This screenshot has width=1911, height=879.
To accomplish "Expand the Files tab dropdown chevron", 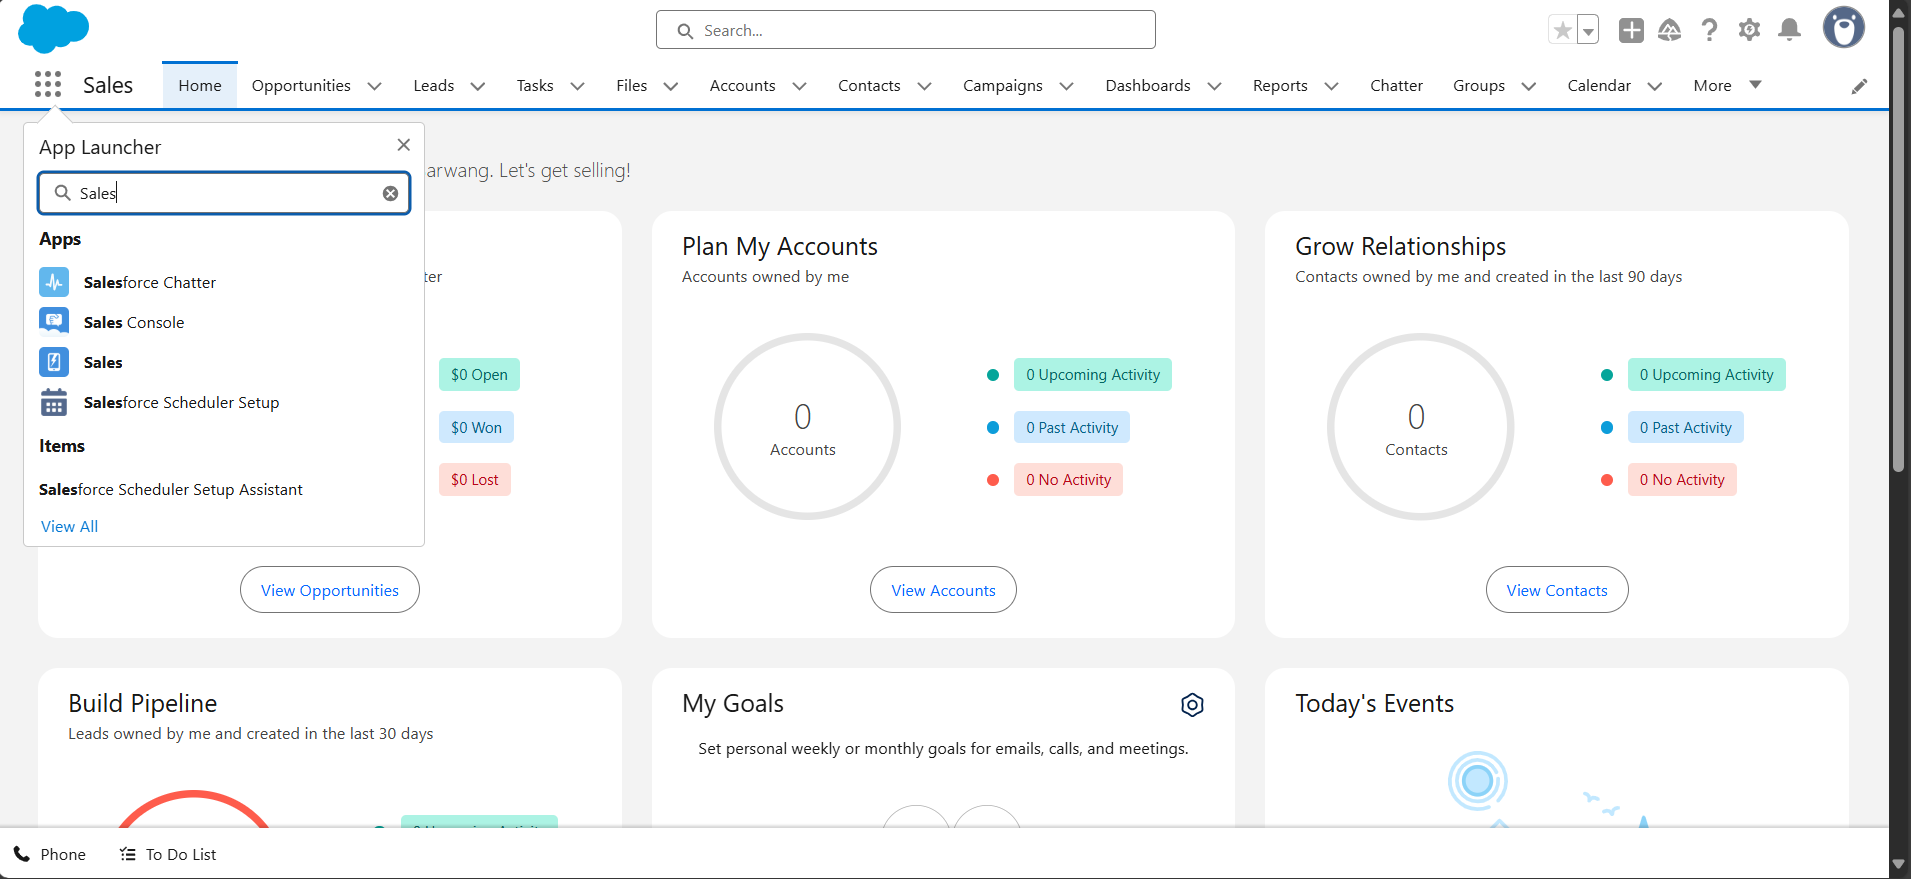I will [671, 86].
